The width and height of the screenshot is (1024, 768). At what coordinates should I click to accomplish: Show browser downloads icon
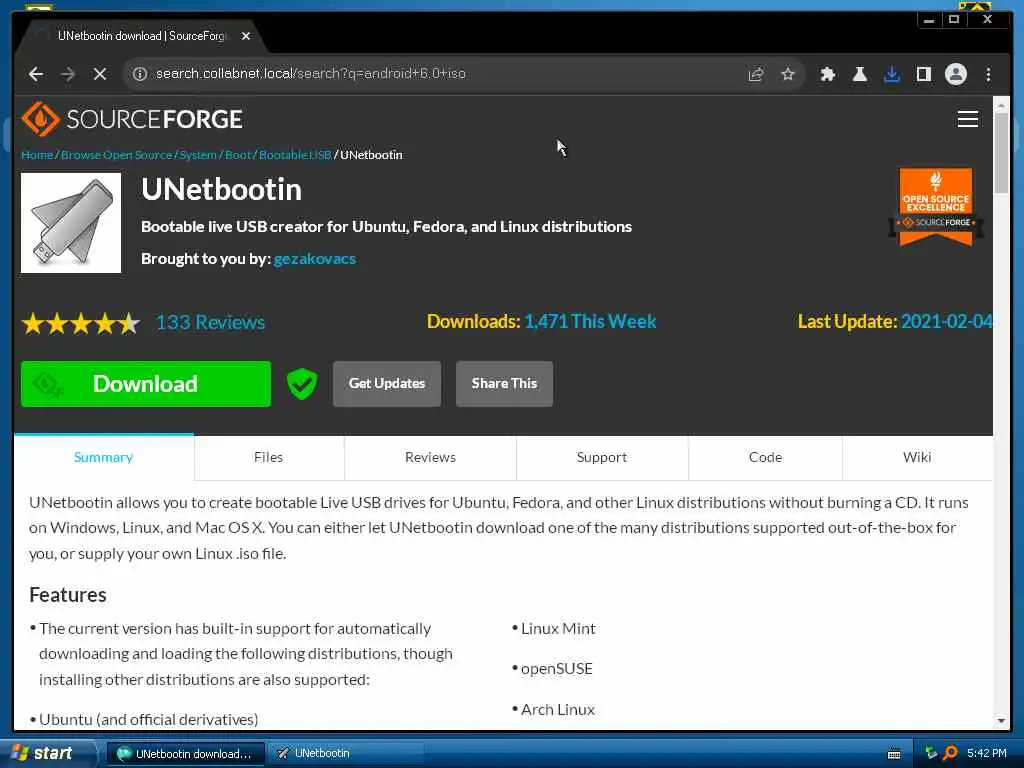891,74
